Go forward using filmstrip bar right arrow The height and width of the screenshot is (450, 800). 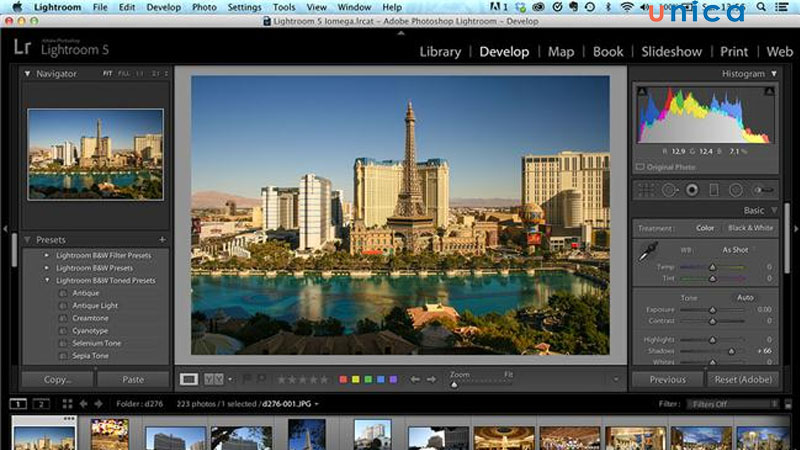pos(98,404)
